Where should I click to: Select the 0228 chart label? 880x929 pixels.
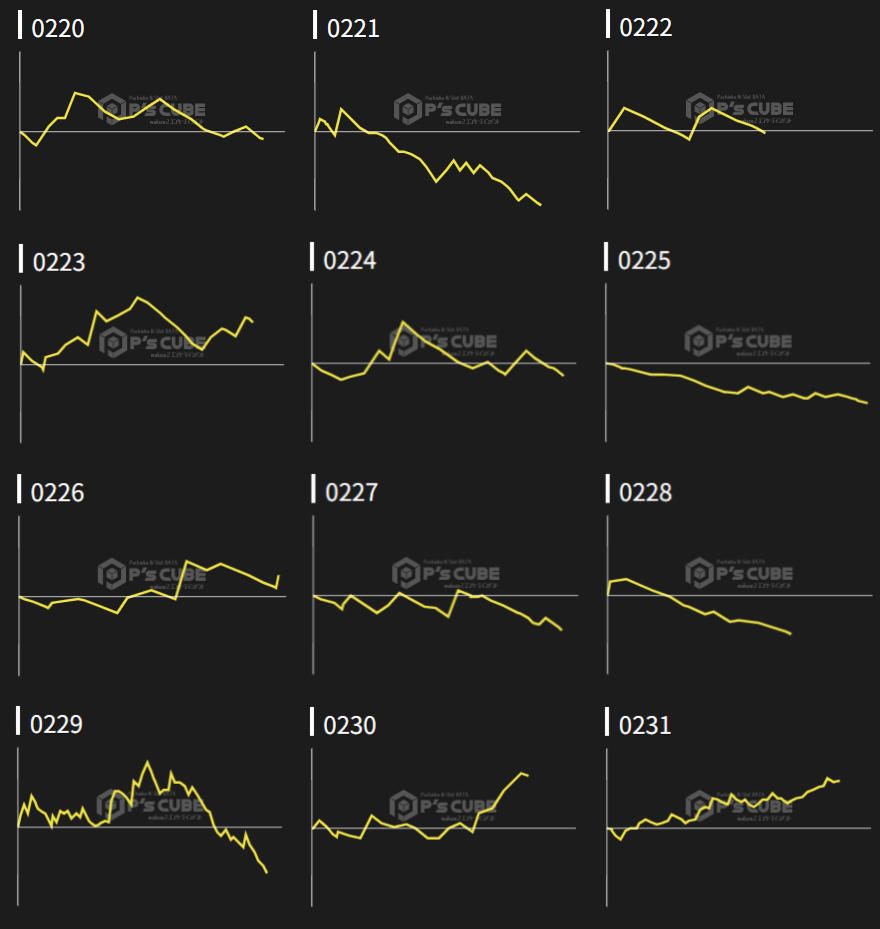tap(646, 492)
